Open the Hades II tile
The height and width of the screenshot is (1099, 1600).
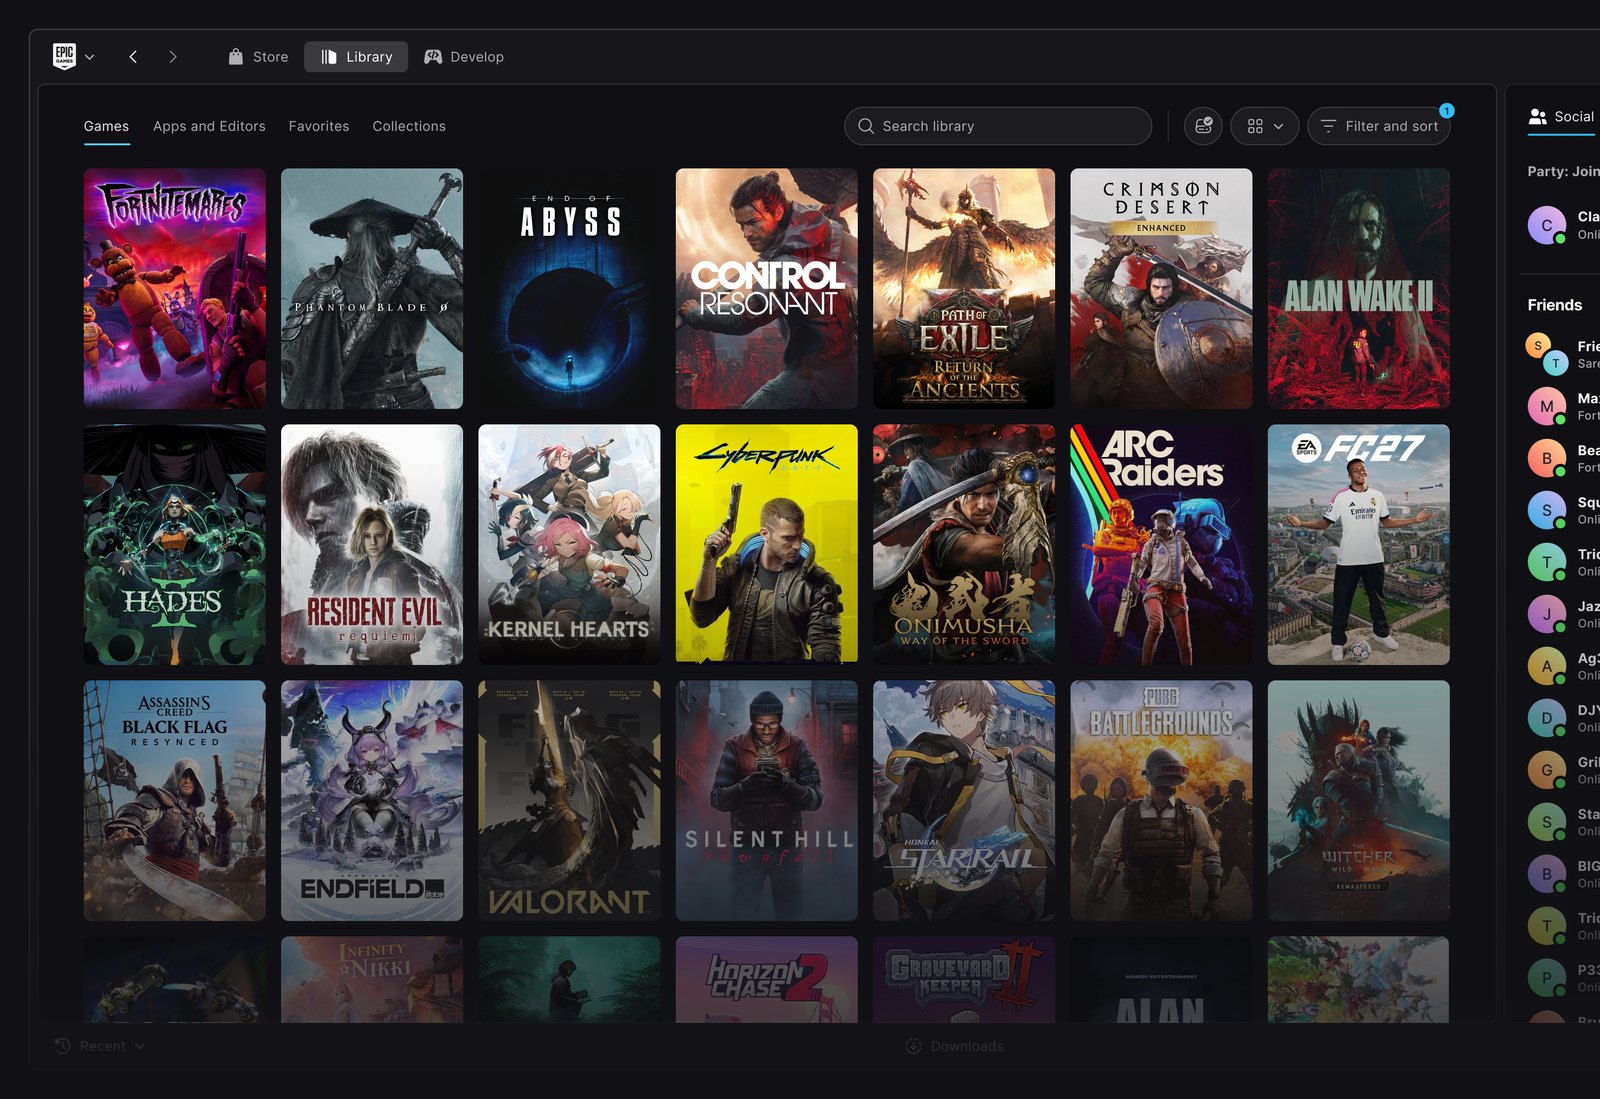(175, 544)
